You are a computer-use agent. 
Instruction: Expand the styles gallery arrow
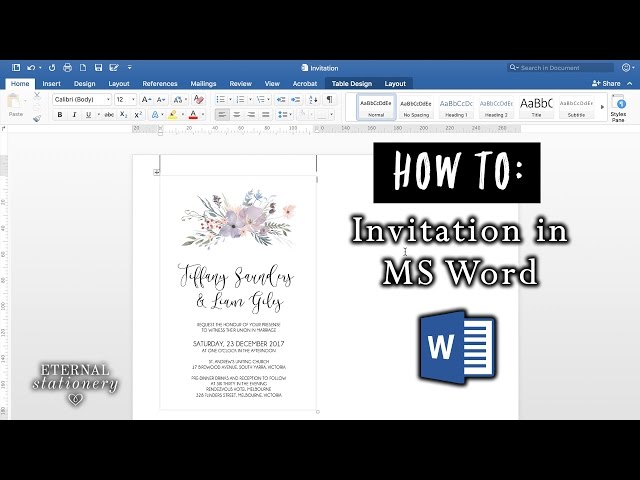point(602,107)
